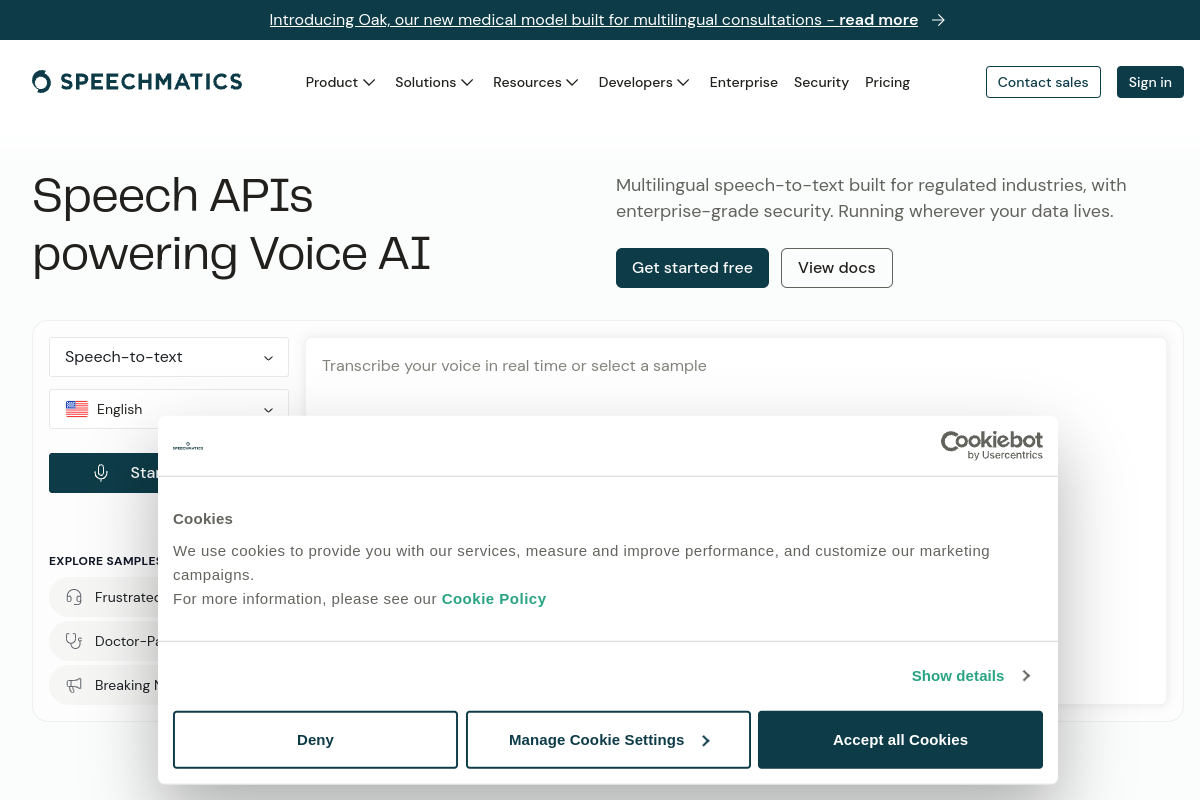The height and width of the screenshot is (800, 1200).
Task: Expand Show details in cookie dialog
Action: click(x=971, y=676)
